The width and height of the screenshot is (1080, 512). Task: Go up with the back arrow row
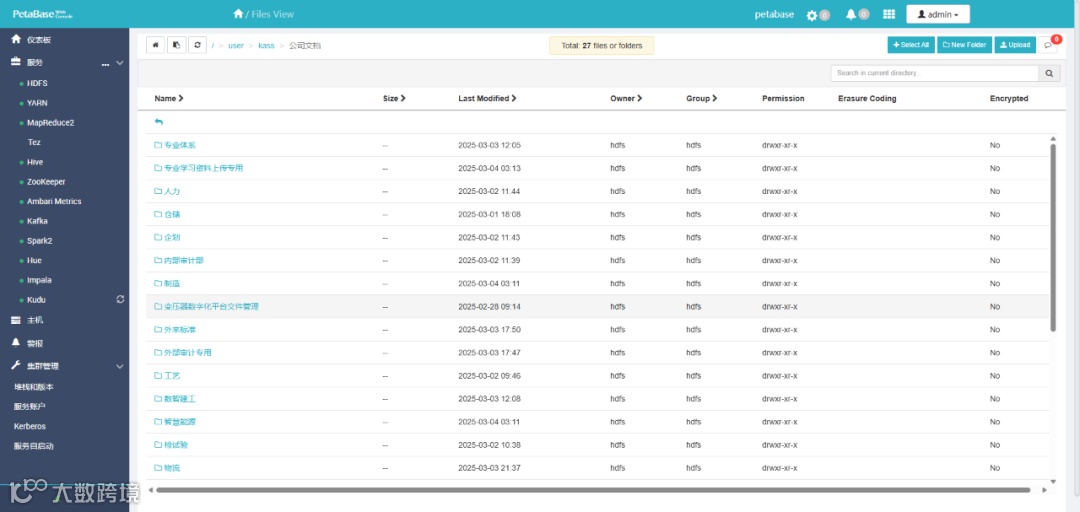coord(158,121)
